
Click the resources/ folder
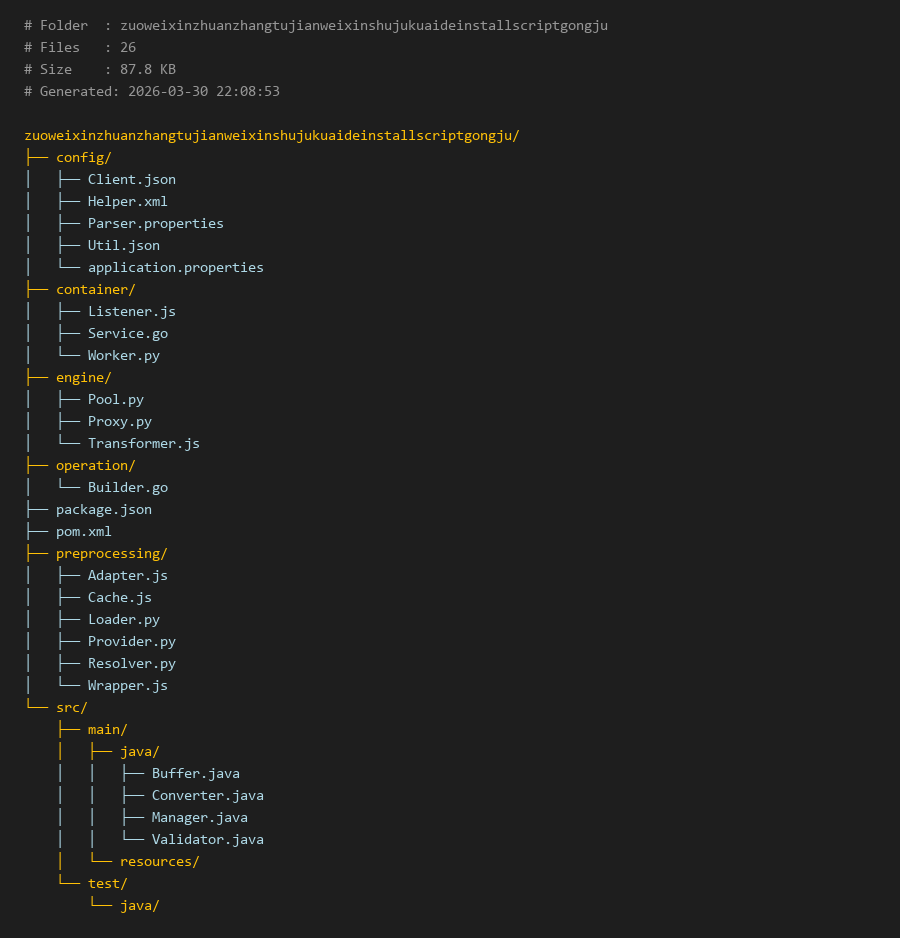pyautogui.click(x=159, y=862)
